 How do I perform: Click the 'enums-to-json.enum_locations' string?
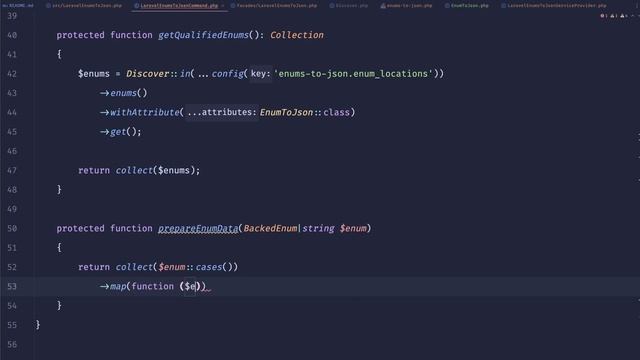(x=353, y=74)
